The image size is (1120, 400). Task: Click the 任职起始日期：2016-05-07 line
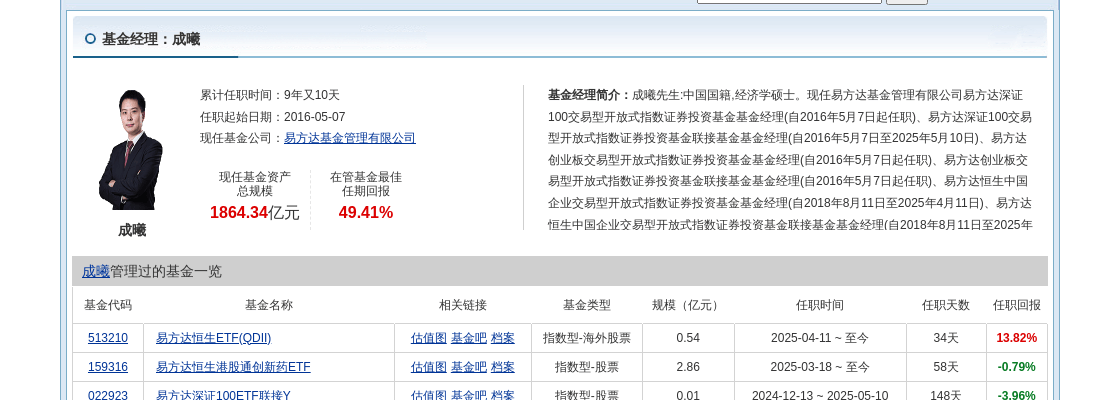273,117
